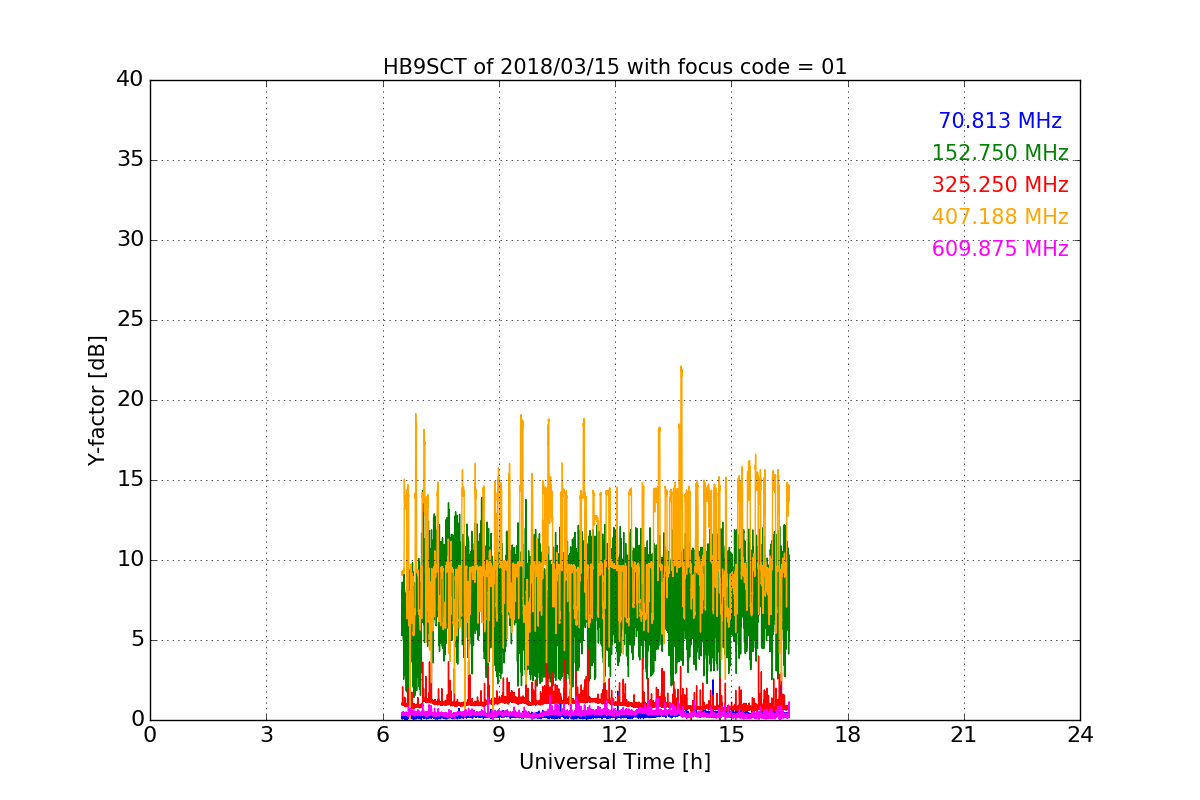Viewport: 1200px width, 800px height.
Task: Click the y-axis tick label 40
Action: (x=129, y=80)
